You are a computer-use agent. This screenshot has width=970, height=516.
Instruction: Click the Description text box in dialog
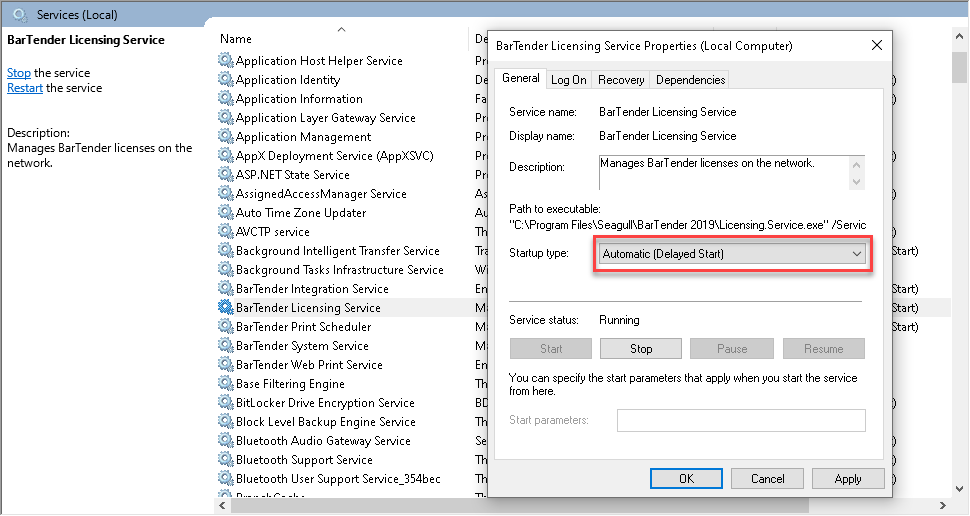(732, 173)
